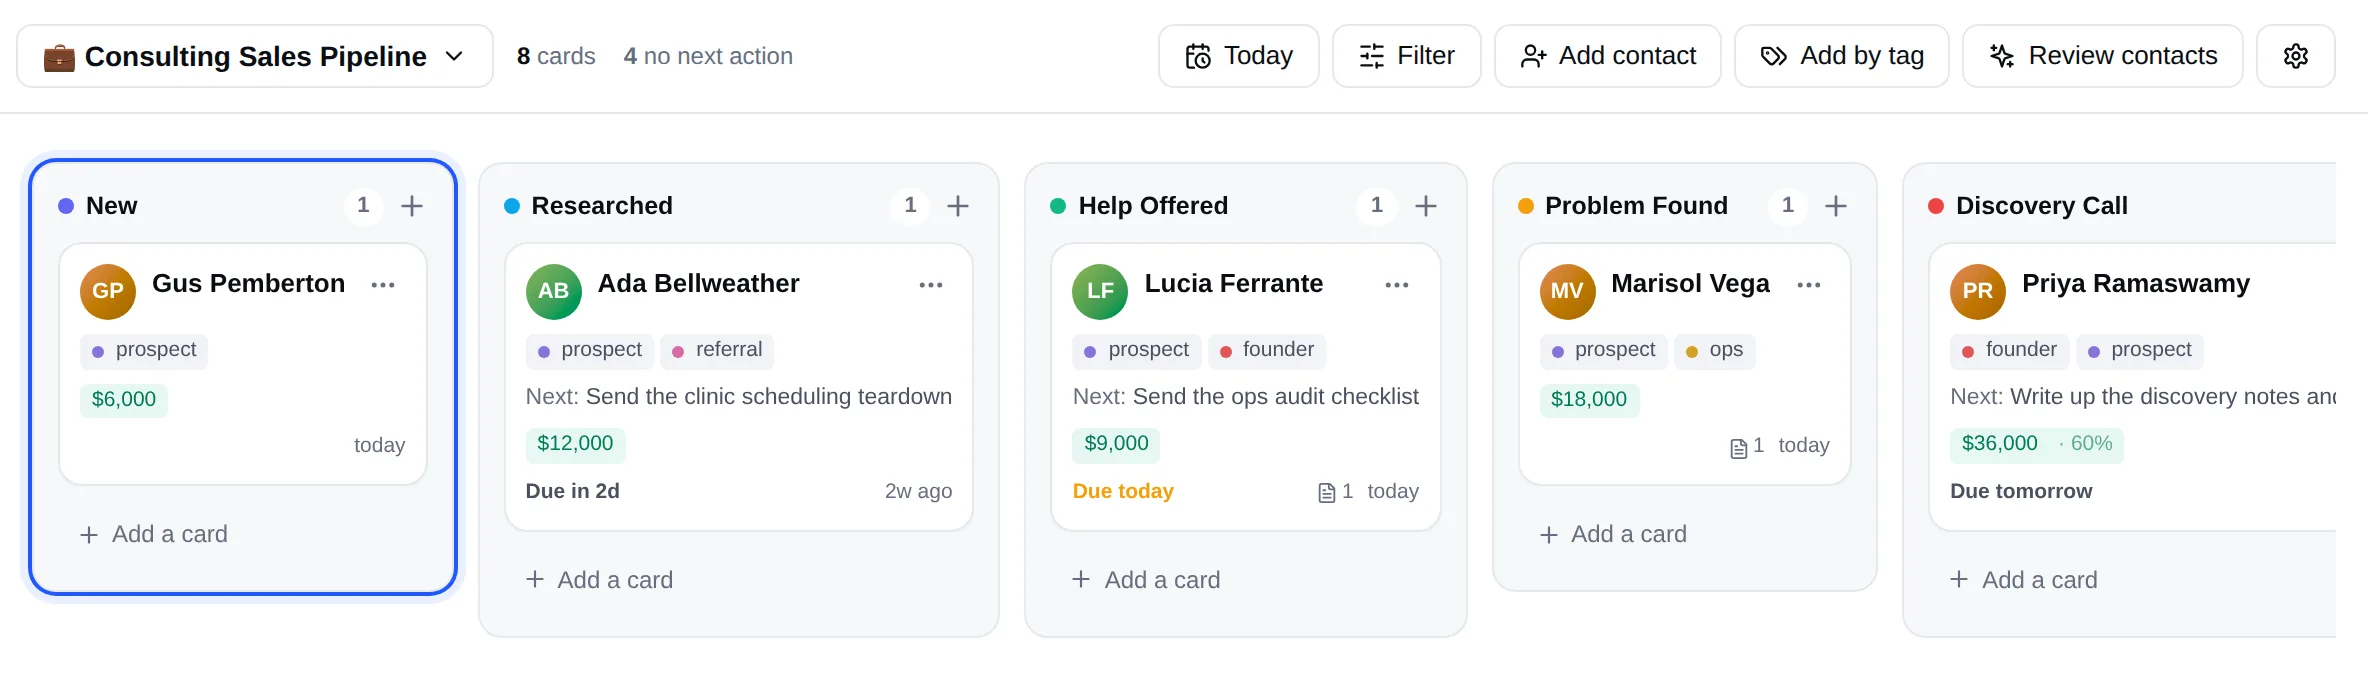Viewport: 2368px width, 680px height.
Task: Click Add a card in Discovery Call column
Action: (2024, 580)
